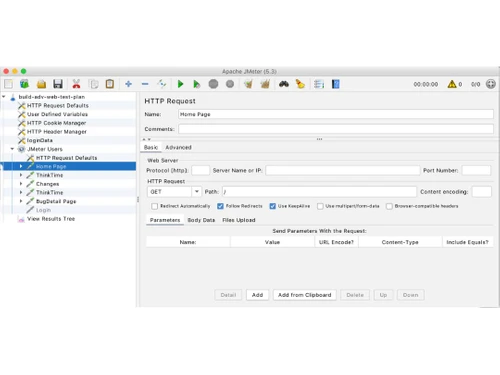
Task: Click the Name field containing Home Page
Action: pyautogui.click(x=336, y=114)
